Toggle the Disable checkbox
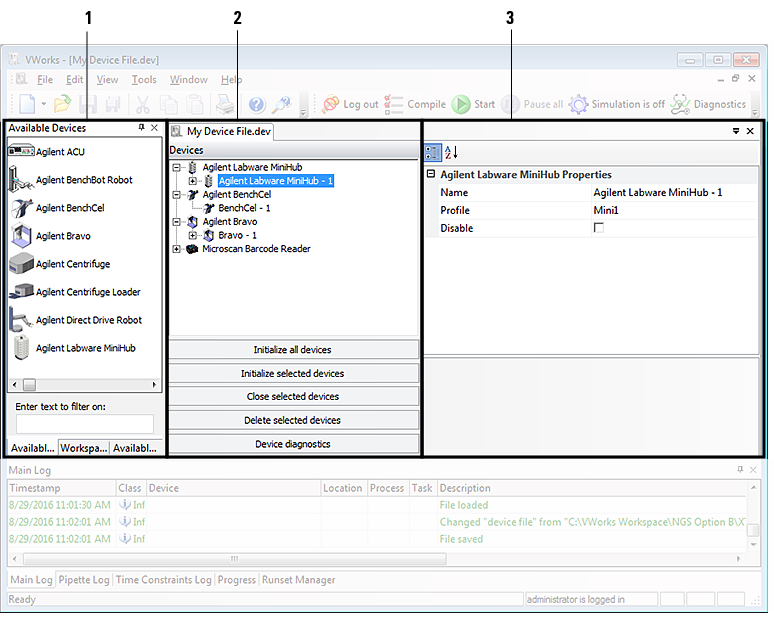Viewport: 774px width, 622px height. coord(599,228)
